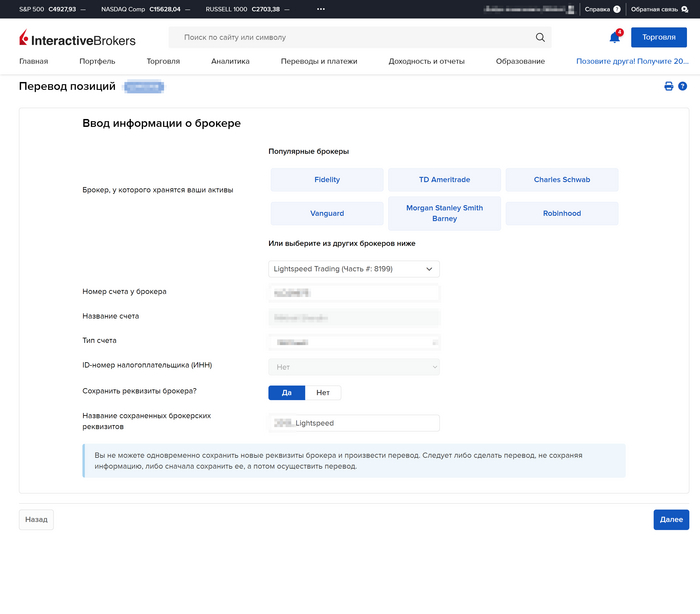Click the Далее button
The height and width of the screenshot is (614, 700).
point(670,520)
